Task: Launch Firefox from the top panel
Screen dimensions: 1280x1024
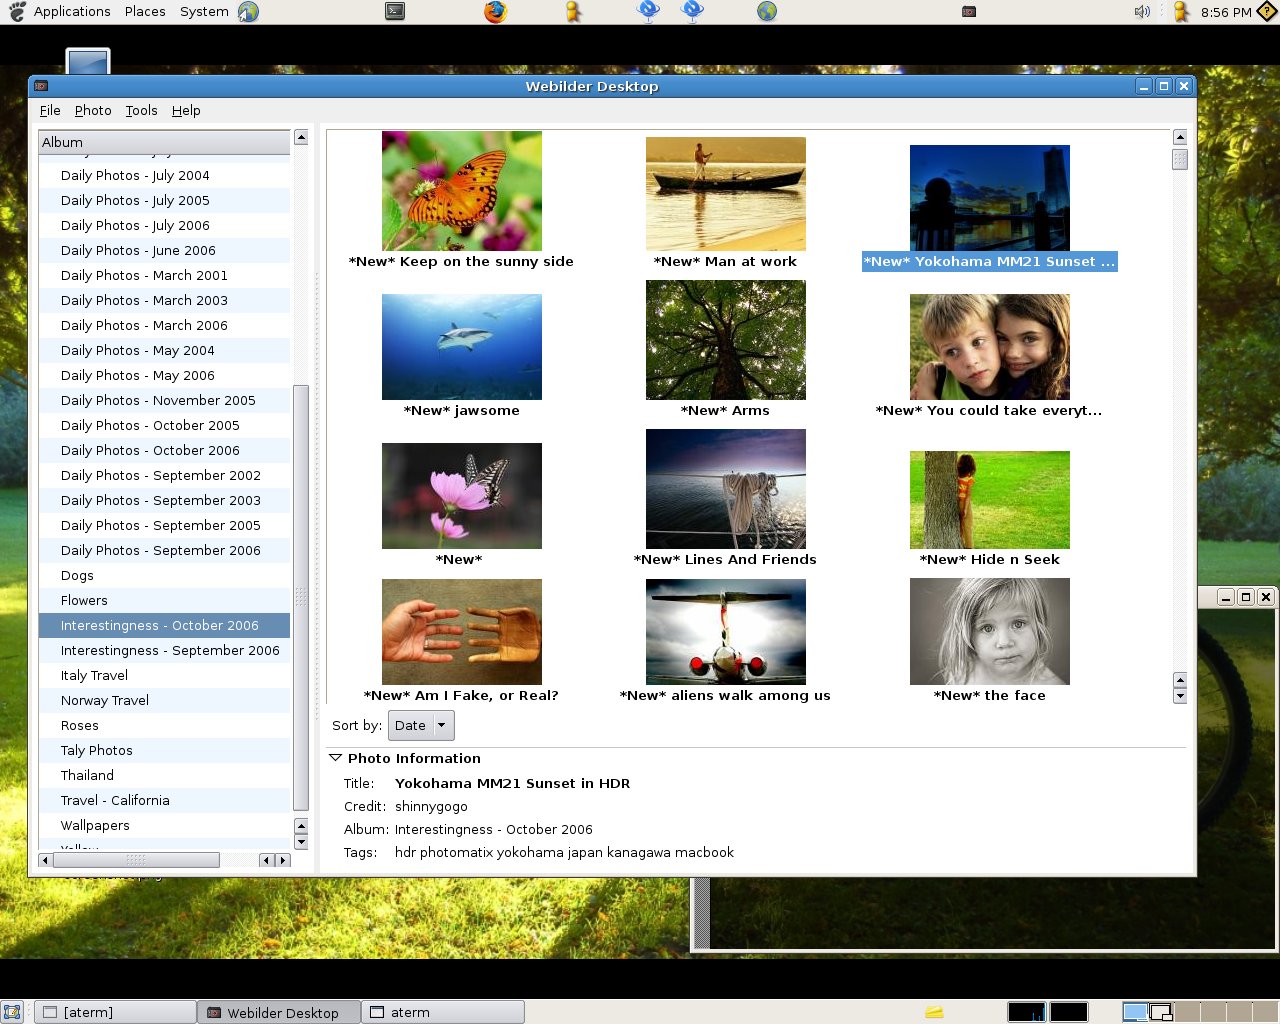Action: 497,11
